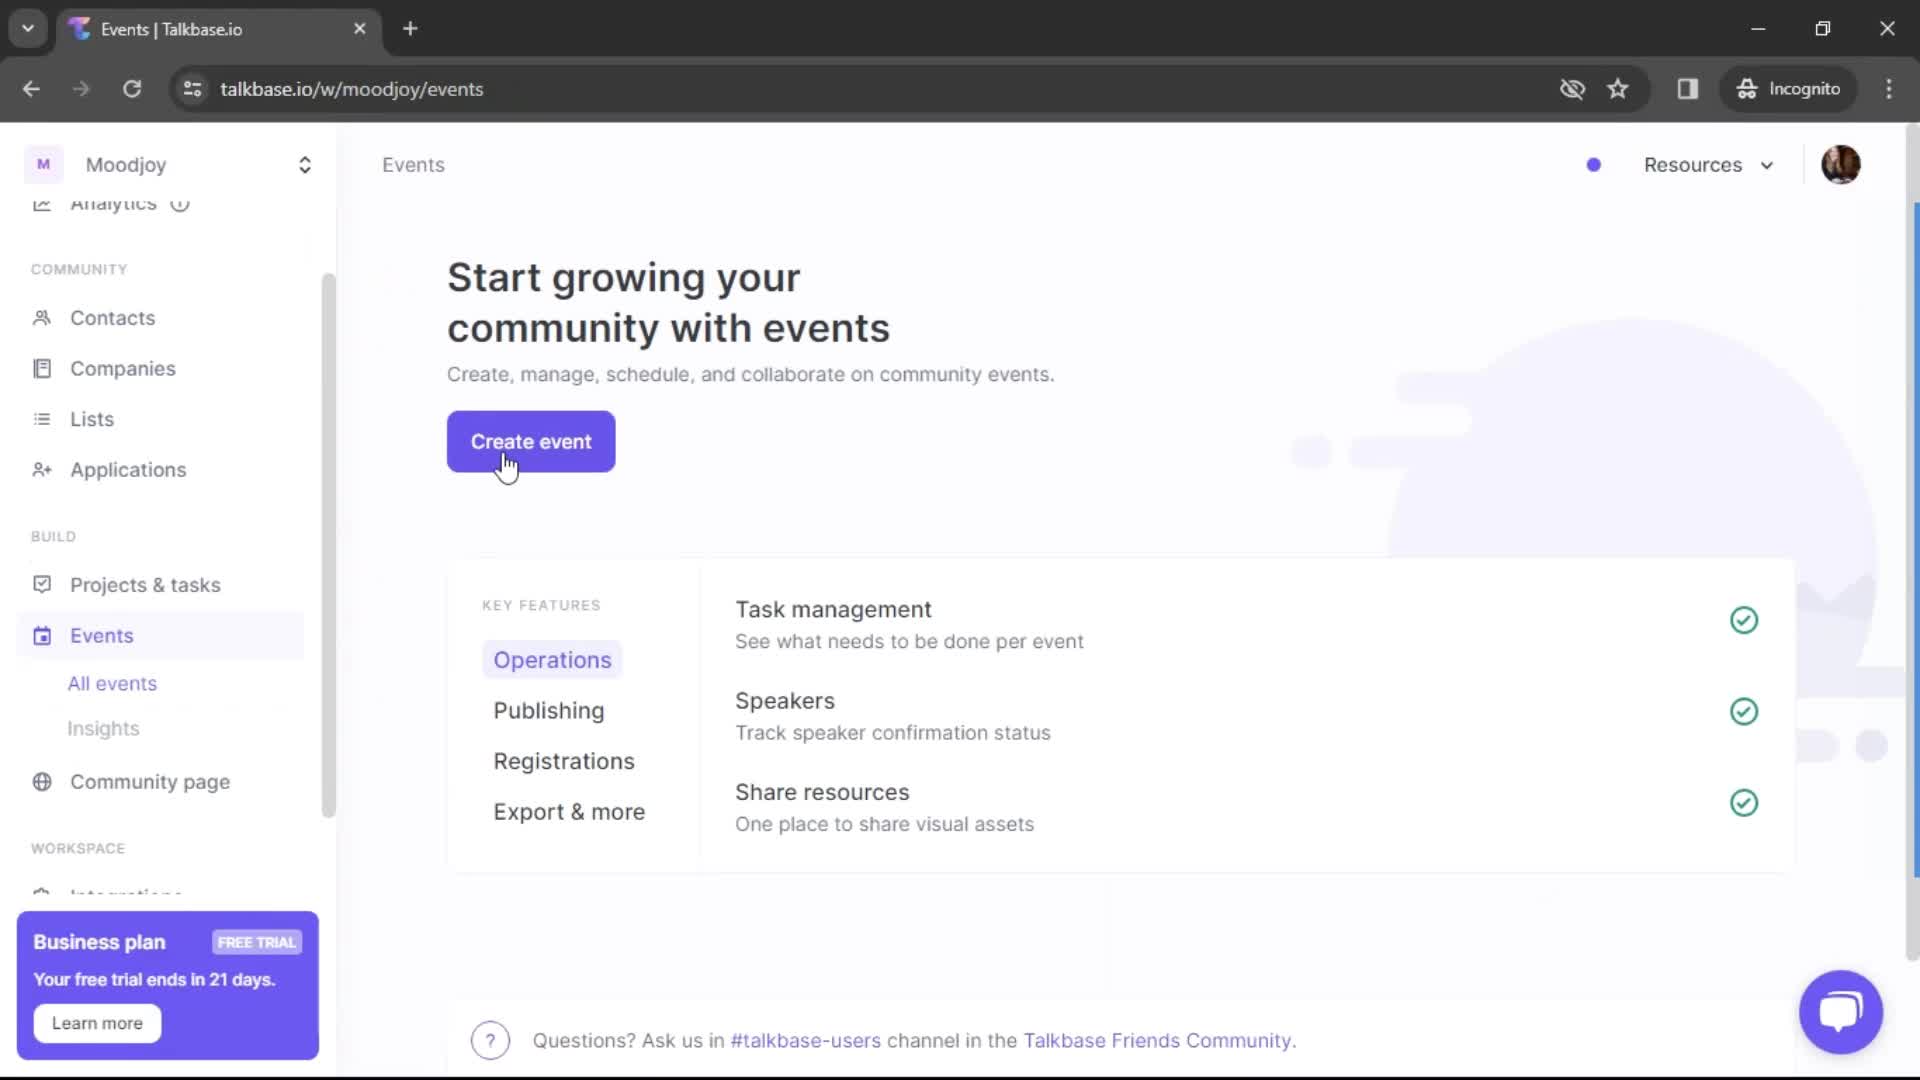The height and width of the screenshot is (1080, 1920).
Task: Select the Events icon in sidebar
Action: (42, 634)
